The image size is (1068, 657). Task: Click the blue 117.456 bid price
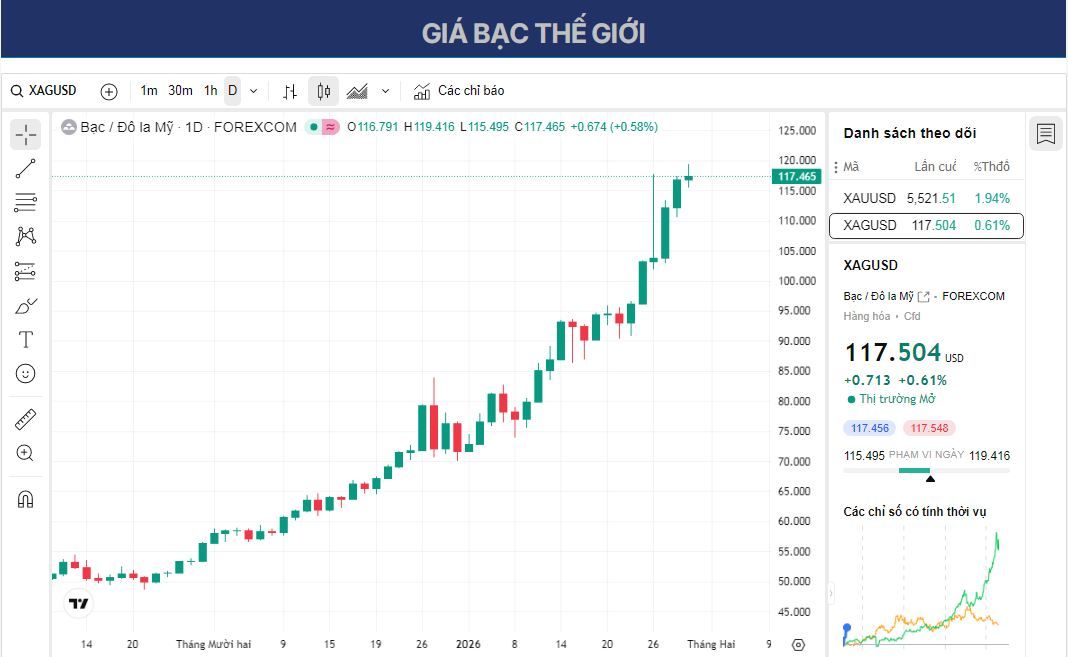tap(870, 428)
